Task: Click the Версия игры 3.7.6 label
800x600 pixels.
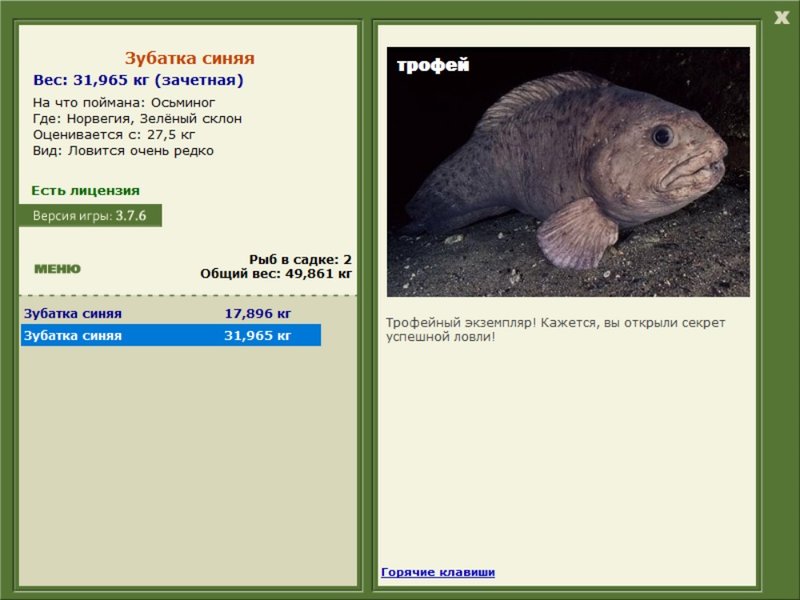Action: point(90,215)
